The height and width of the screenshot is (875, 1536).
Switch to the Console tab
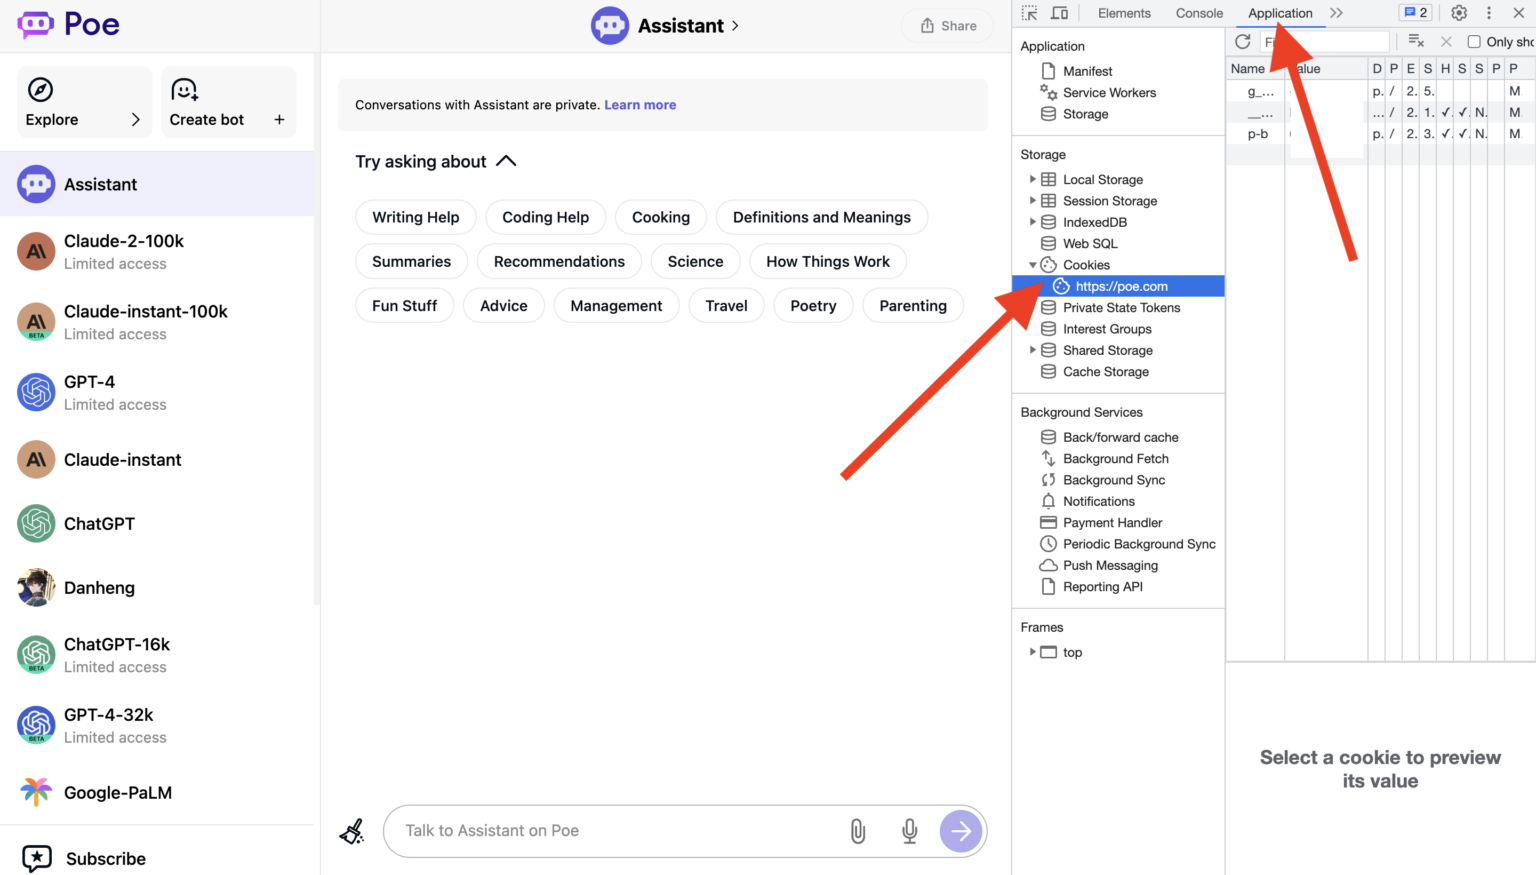coord(1199,13)
